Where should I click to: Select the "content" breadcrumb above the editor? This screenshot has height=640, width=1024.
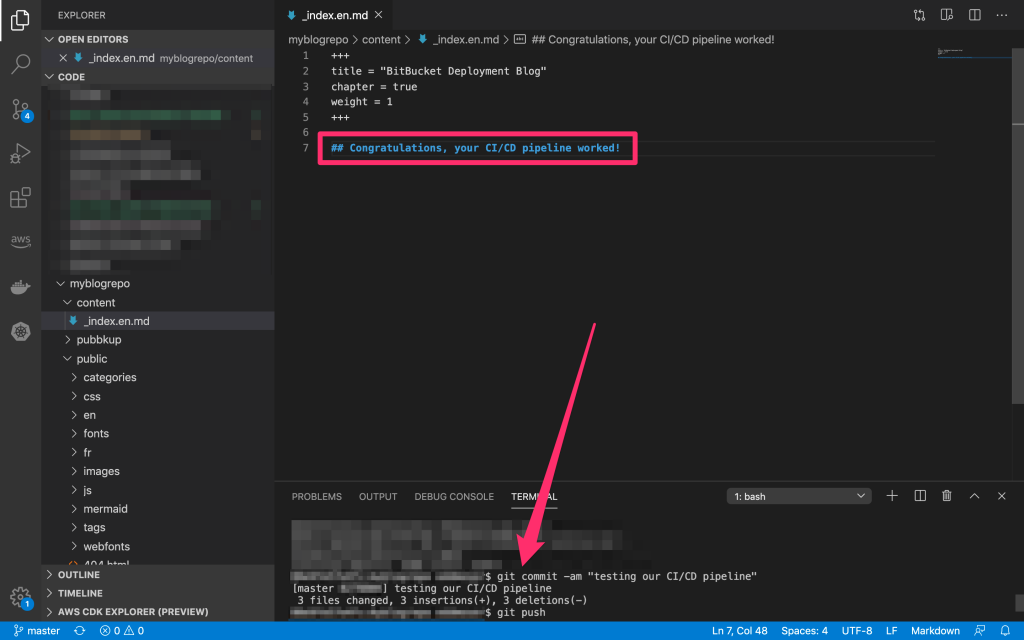pyautogui.click(x=381, y=39)
